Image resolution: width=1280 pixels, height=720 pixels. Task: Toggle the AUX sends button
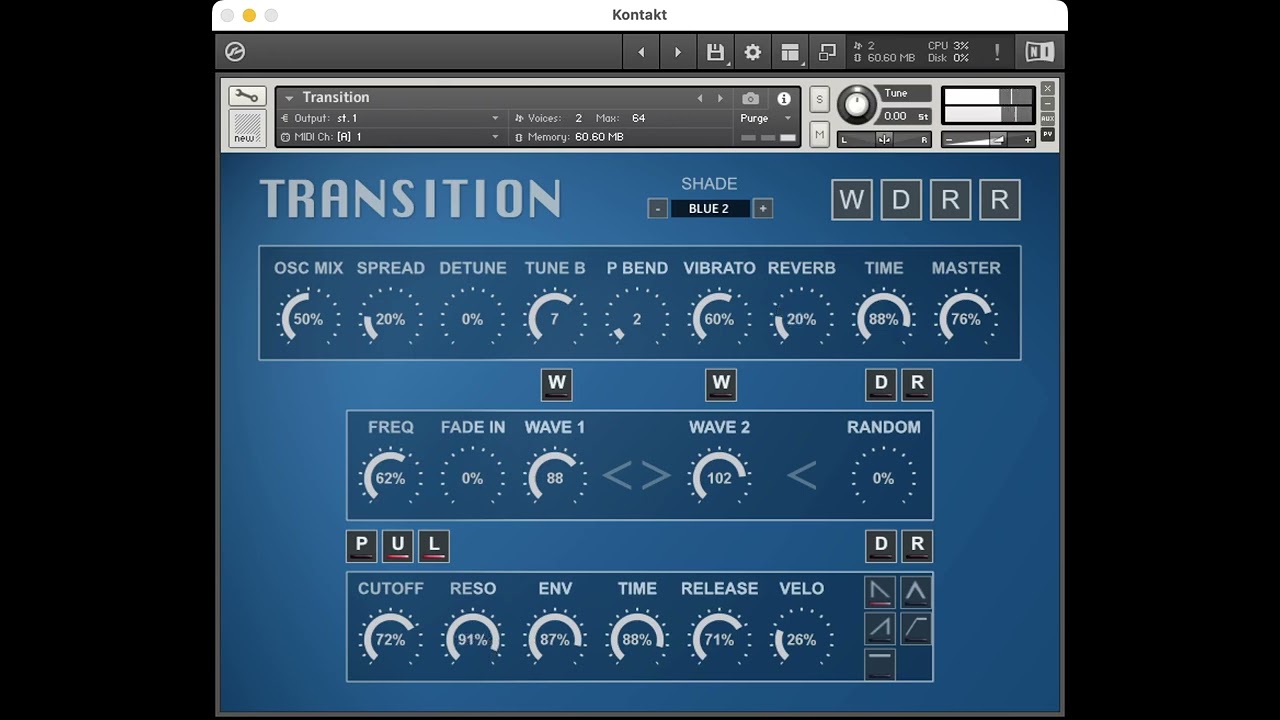(1048, 119)
